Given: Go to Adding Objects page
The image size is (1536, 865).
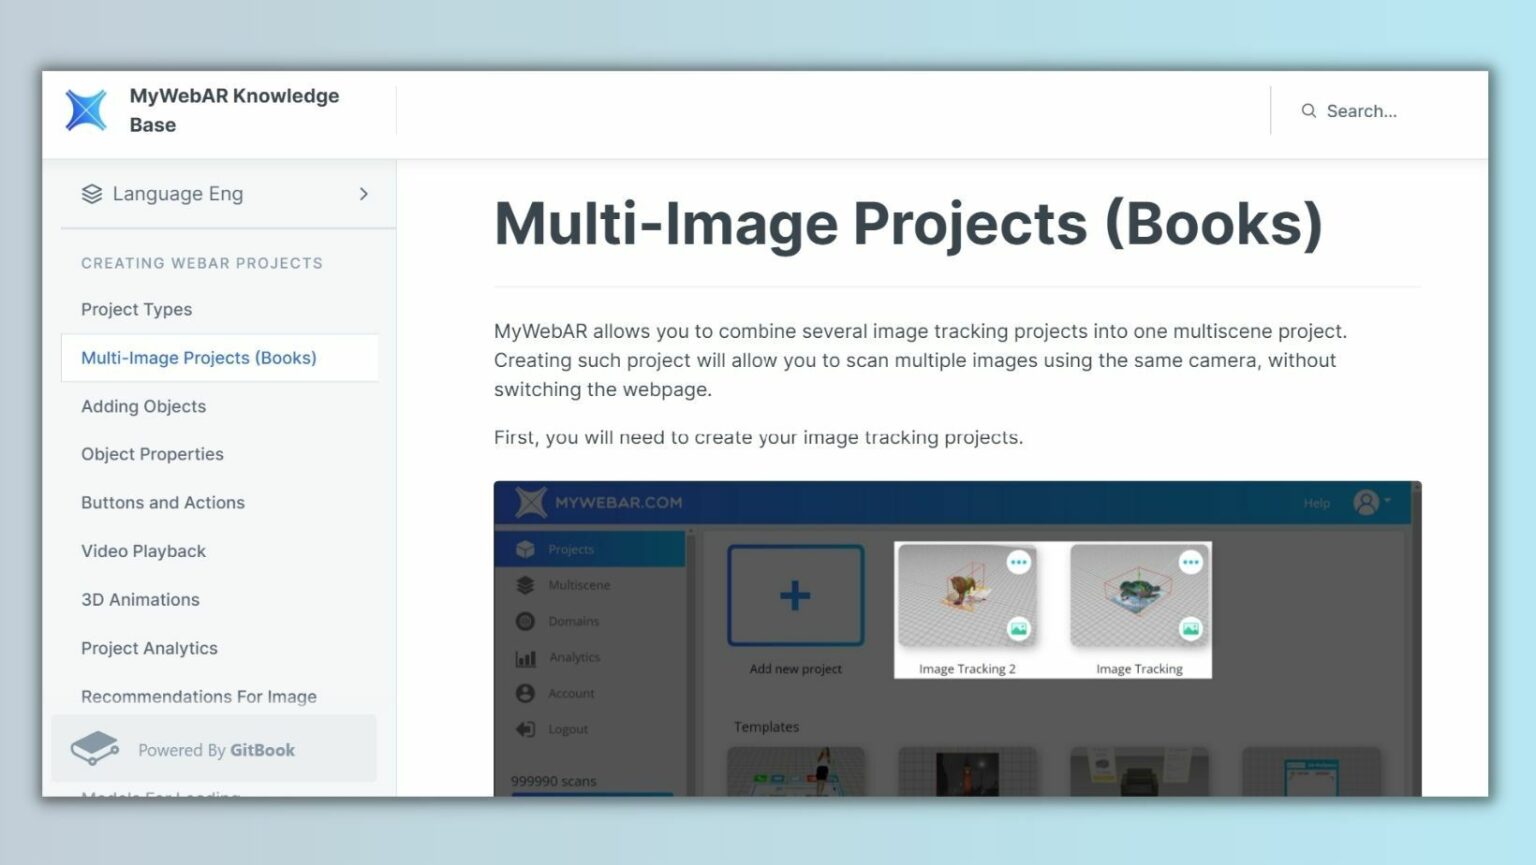Looking at the screenshot, I should [x=143, y=406].
